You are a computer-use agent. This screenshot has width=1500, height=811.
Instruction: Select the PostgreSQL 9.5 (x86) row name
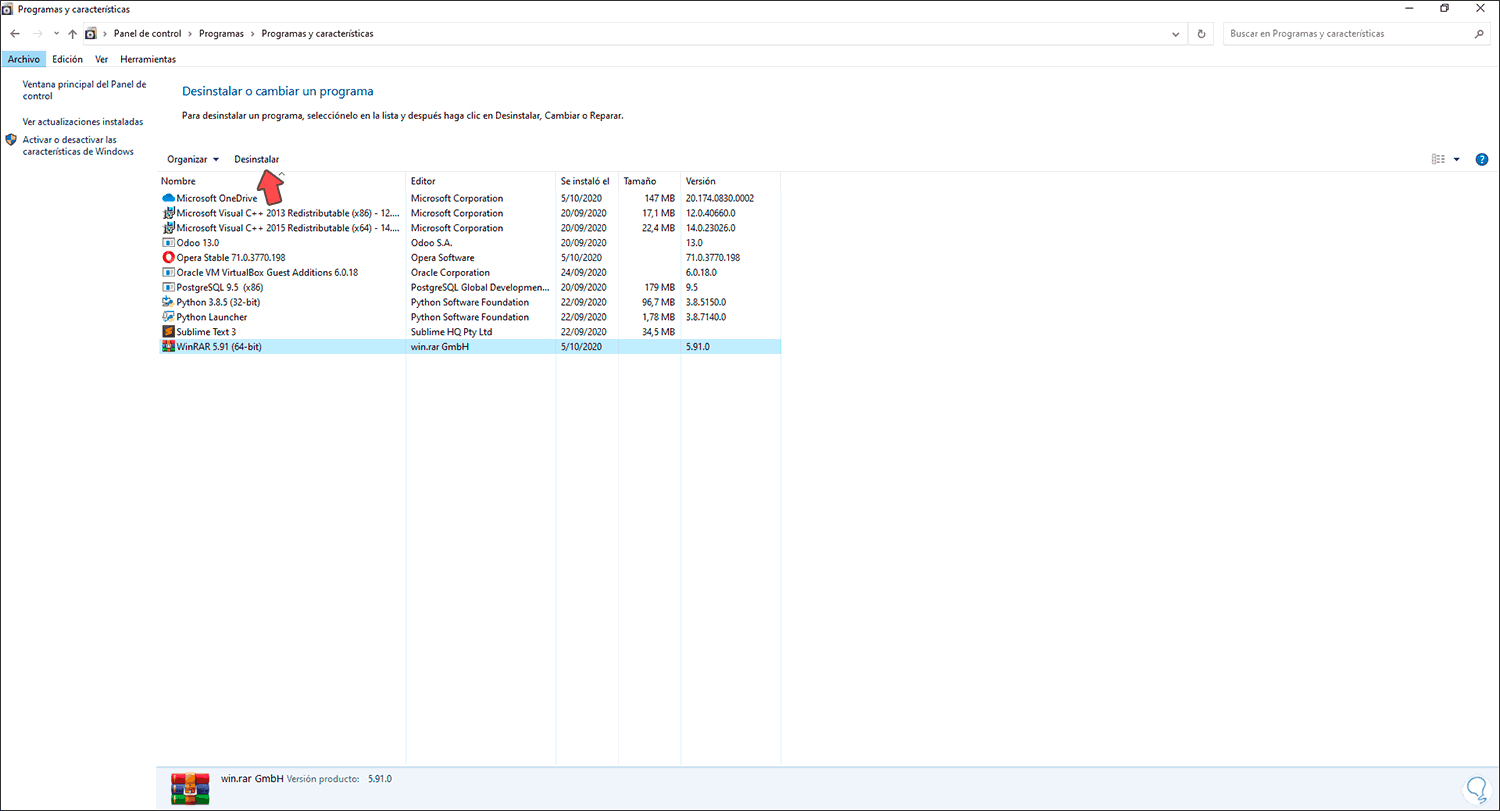click(220, 287)
